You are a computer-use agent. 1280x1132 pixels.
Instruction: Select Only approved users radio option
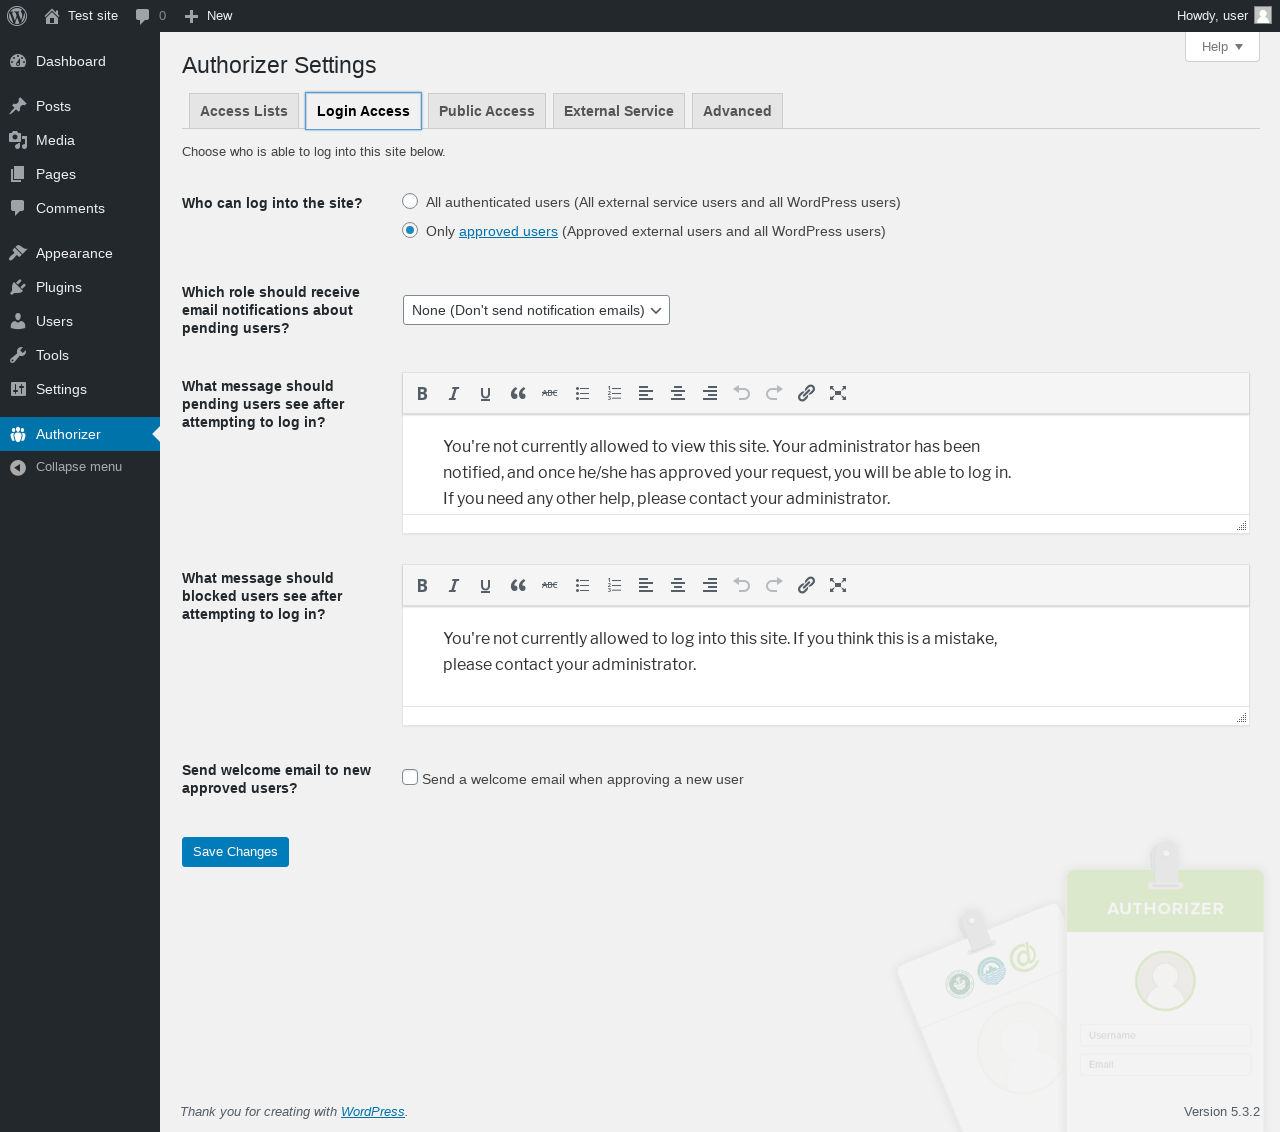[x=410, y=230]
